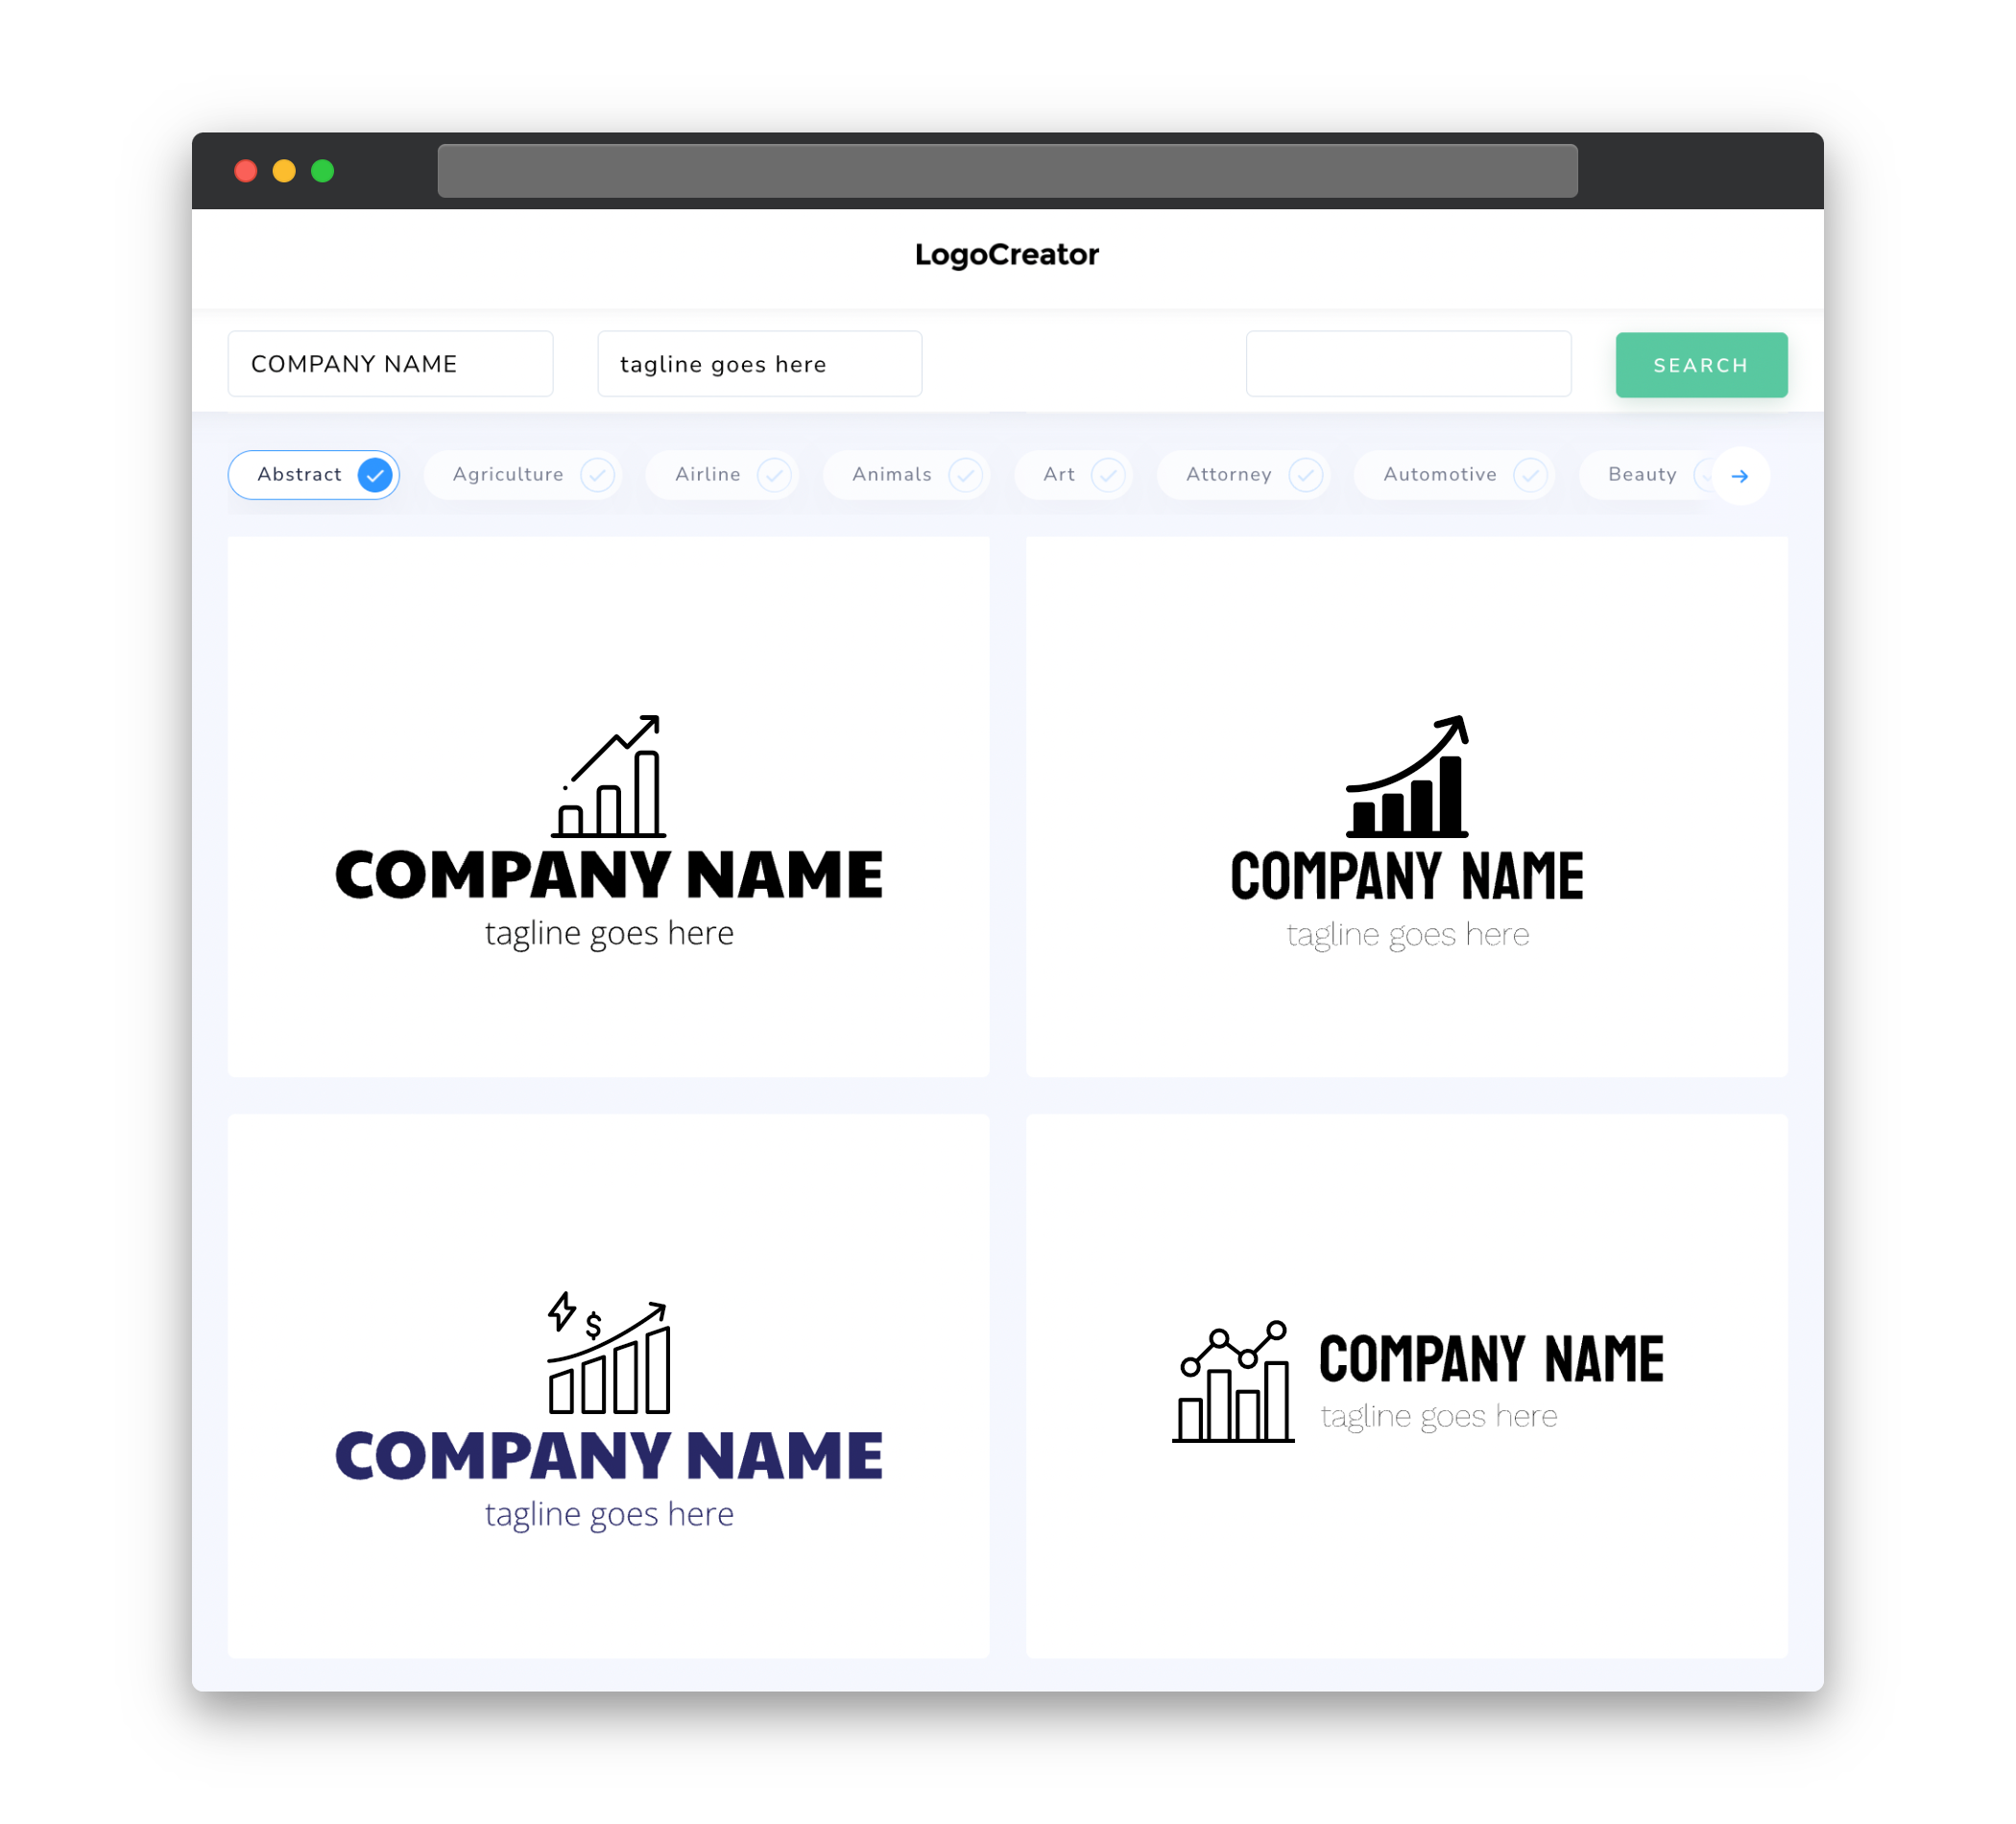Click the Company Name input field

(x=392, y=364)
